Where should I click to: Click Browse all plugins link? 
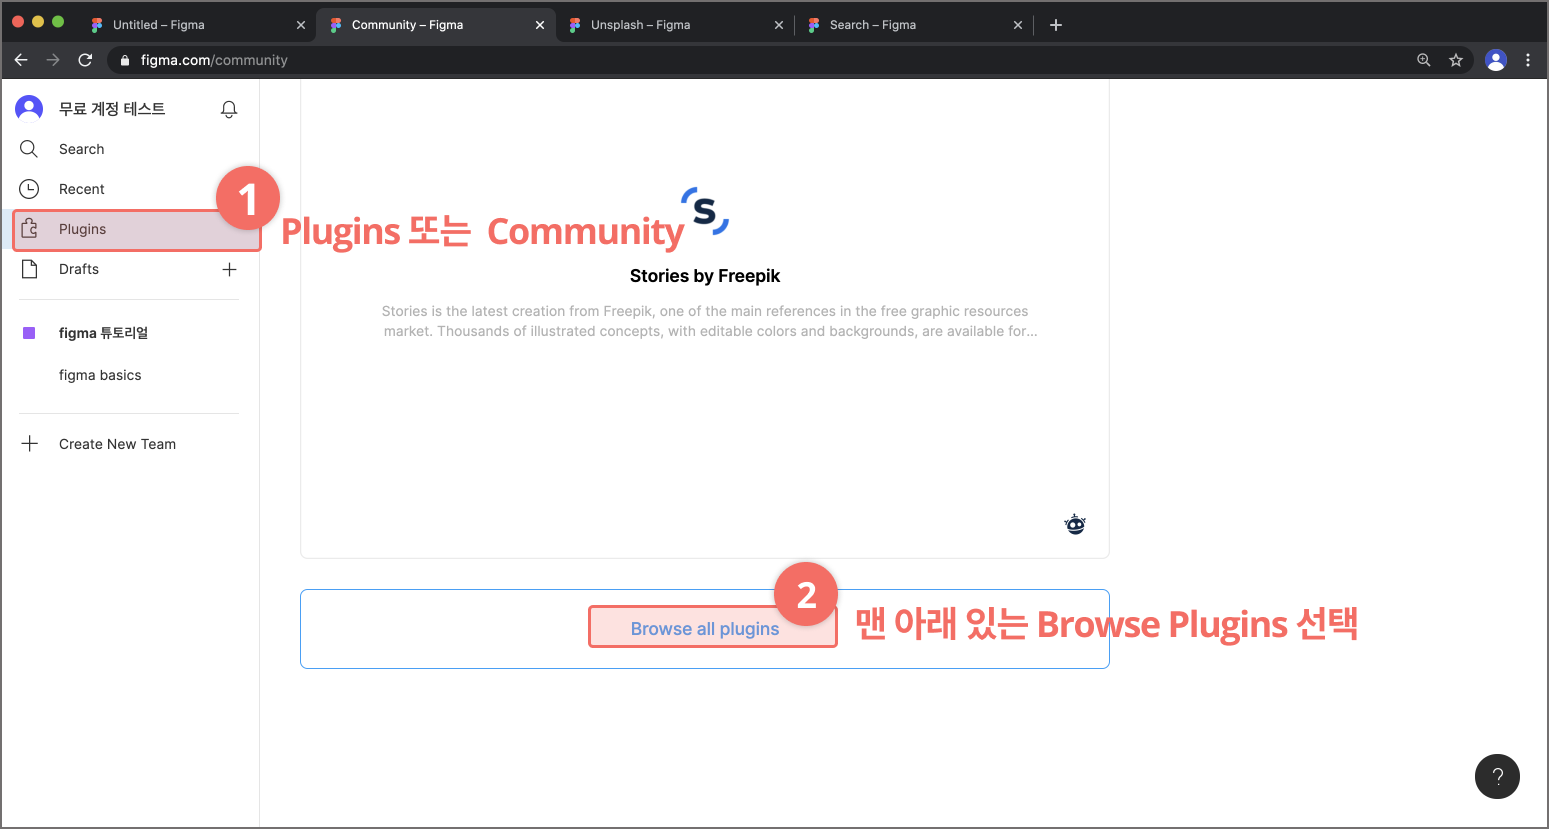705,629
